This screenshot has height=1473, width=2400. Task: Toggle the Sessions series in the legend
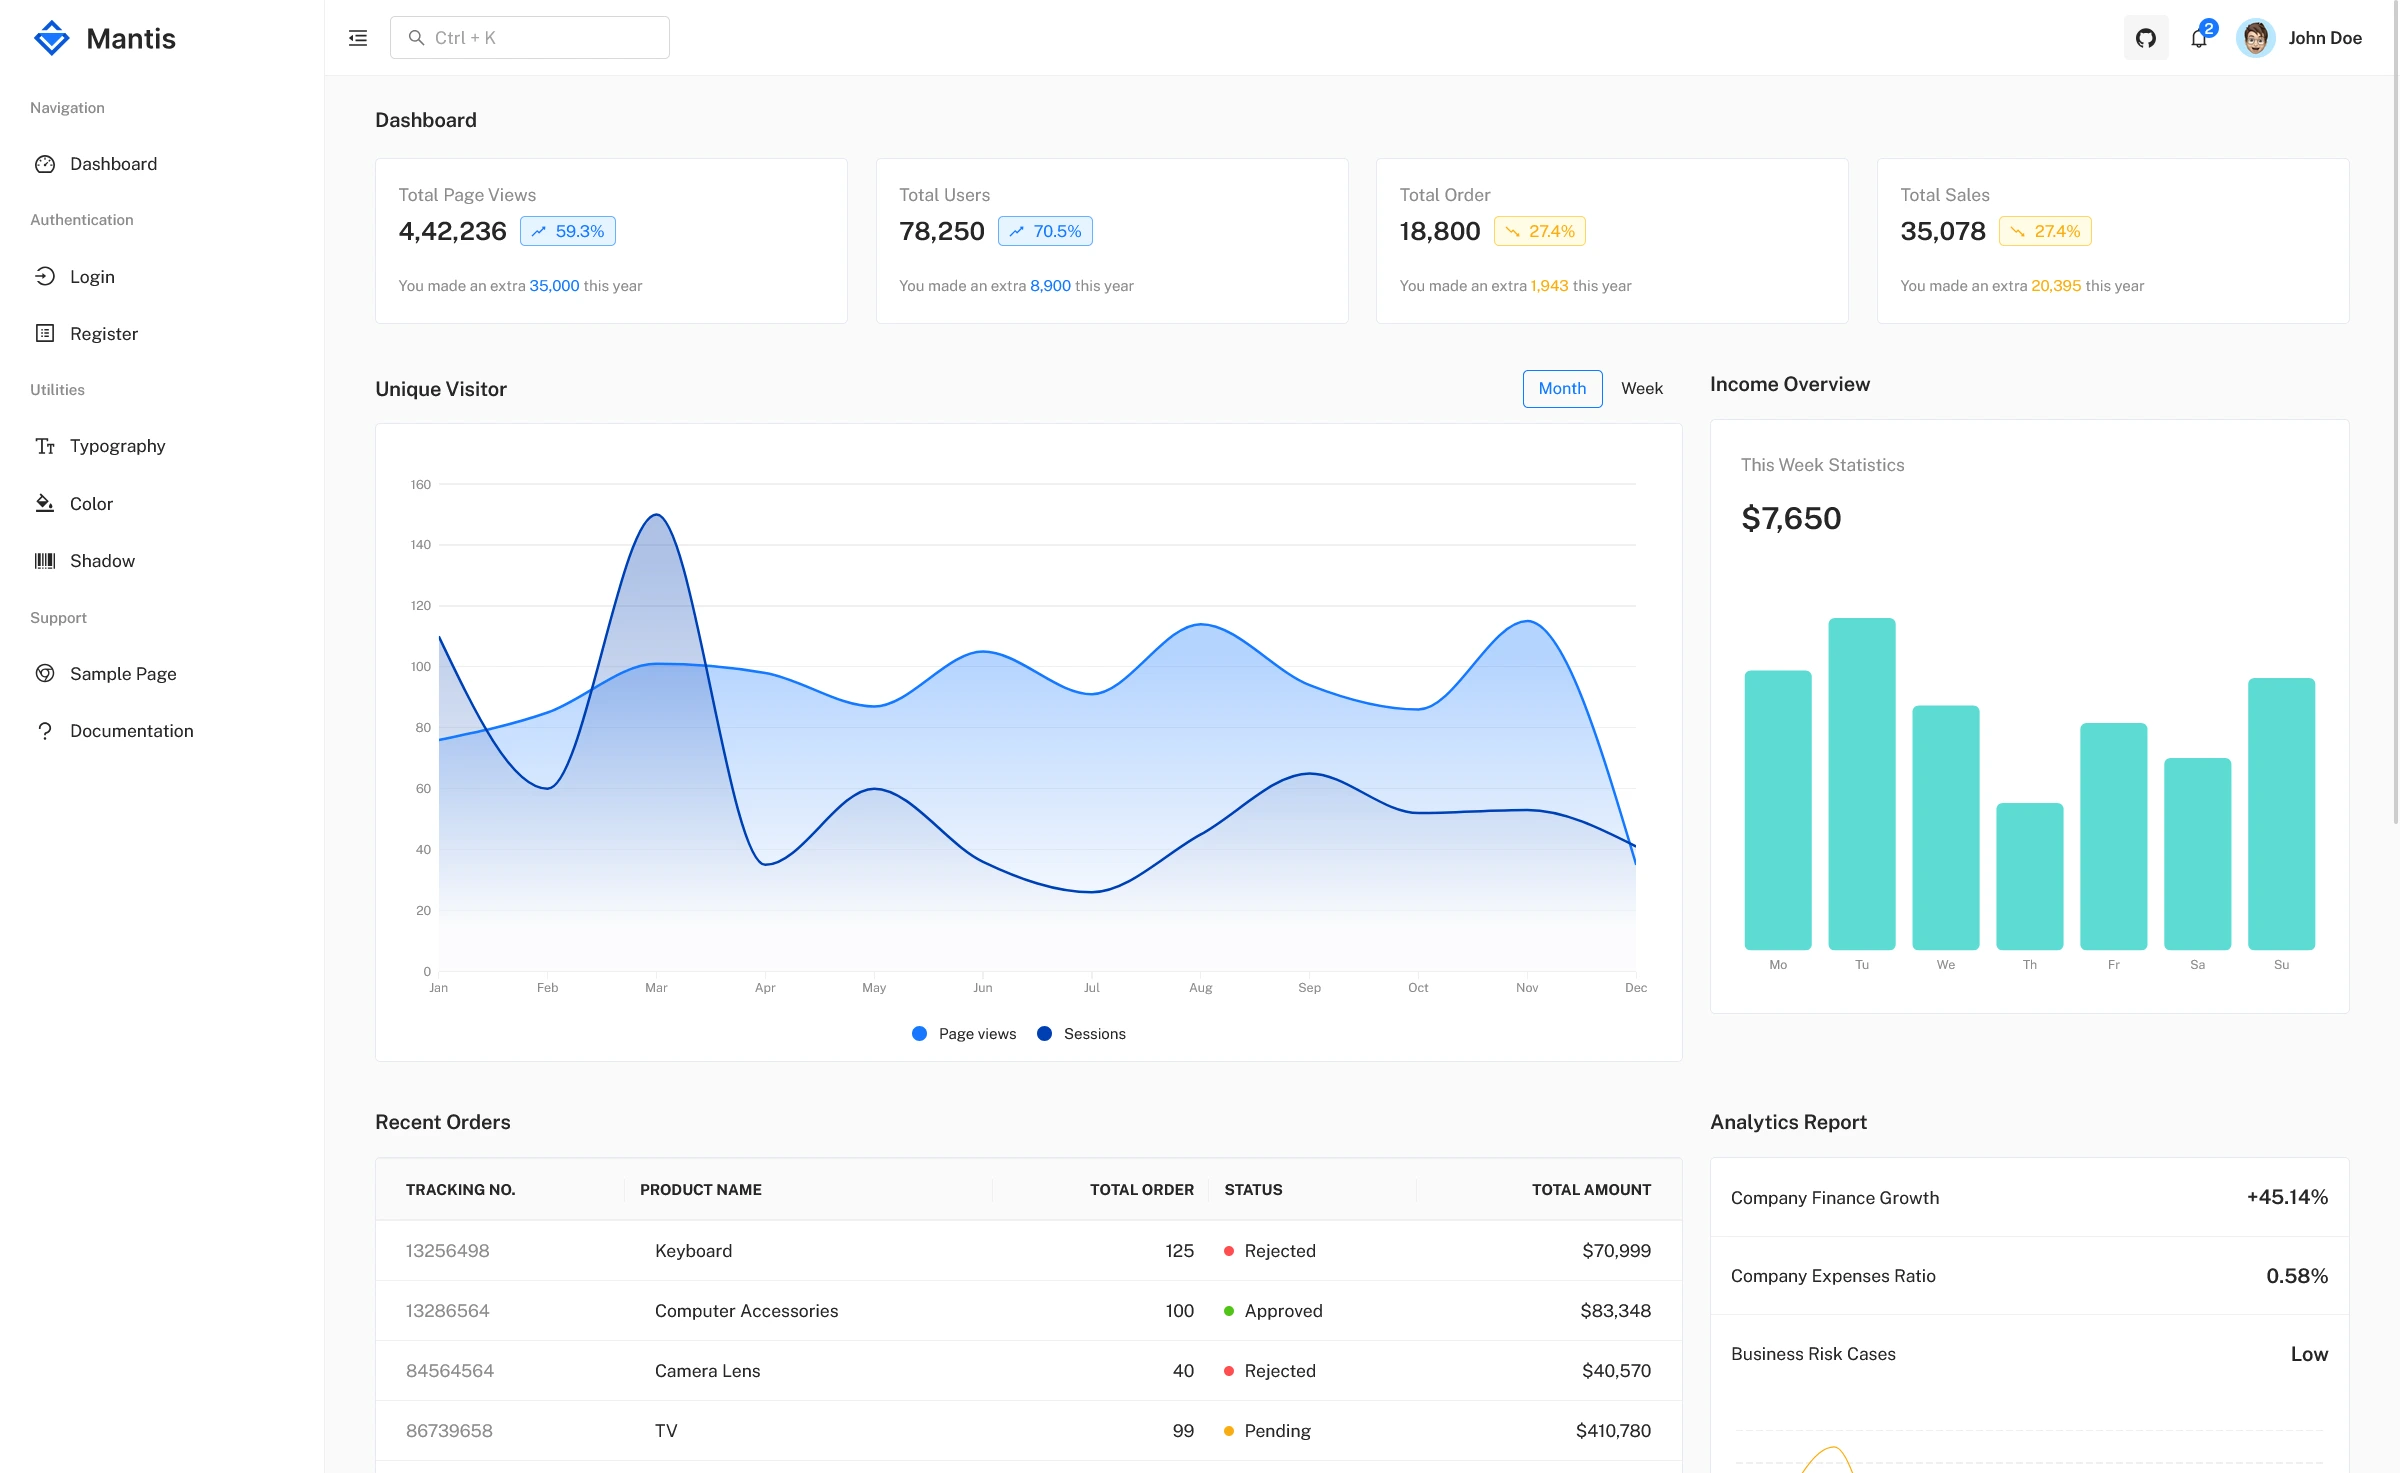pyautogui.click(x=1081, y=1033)
